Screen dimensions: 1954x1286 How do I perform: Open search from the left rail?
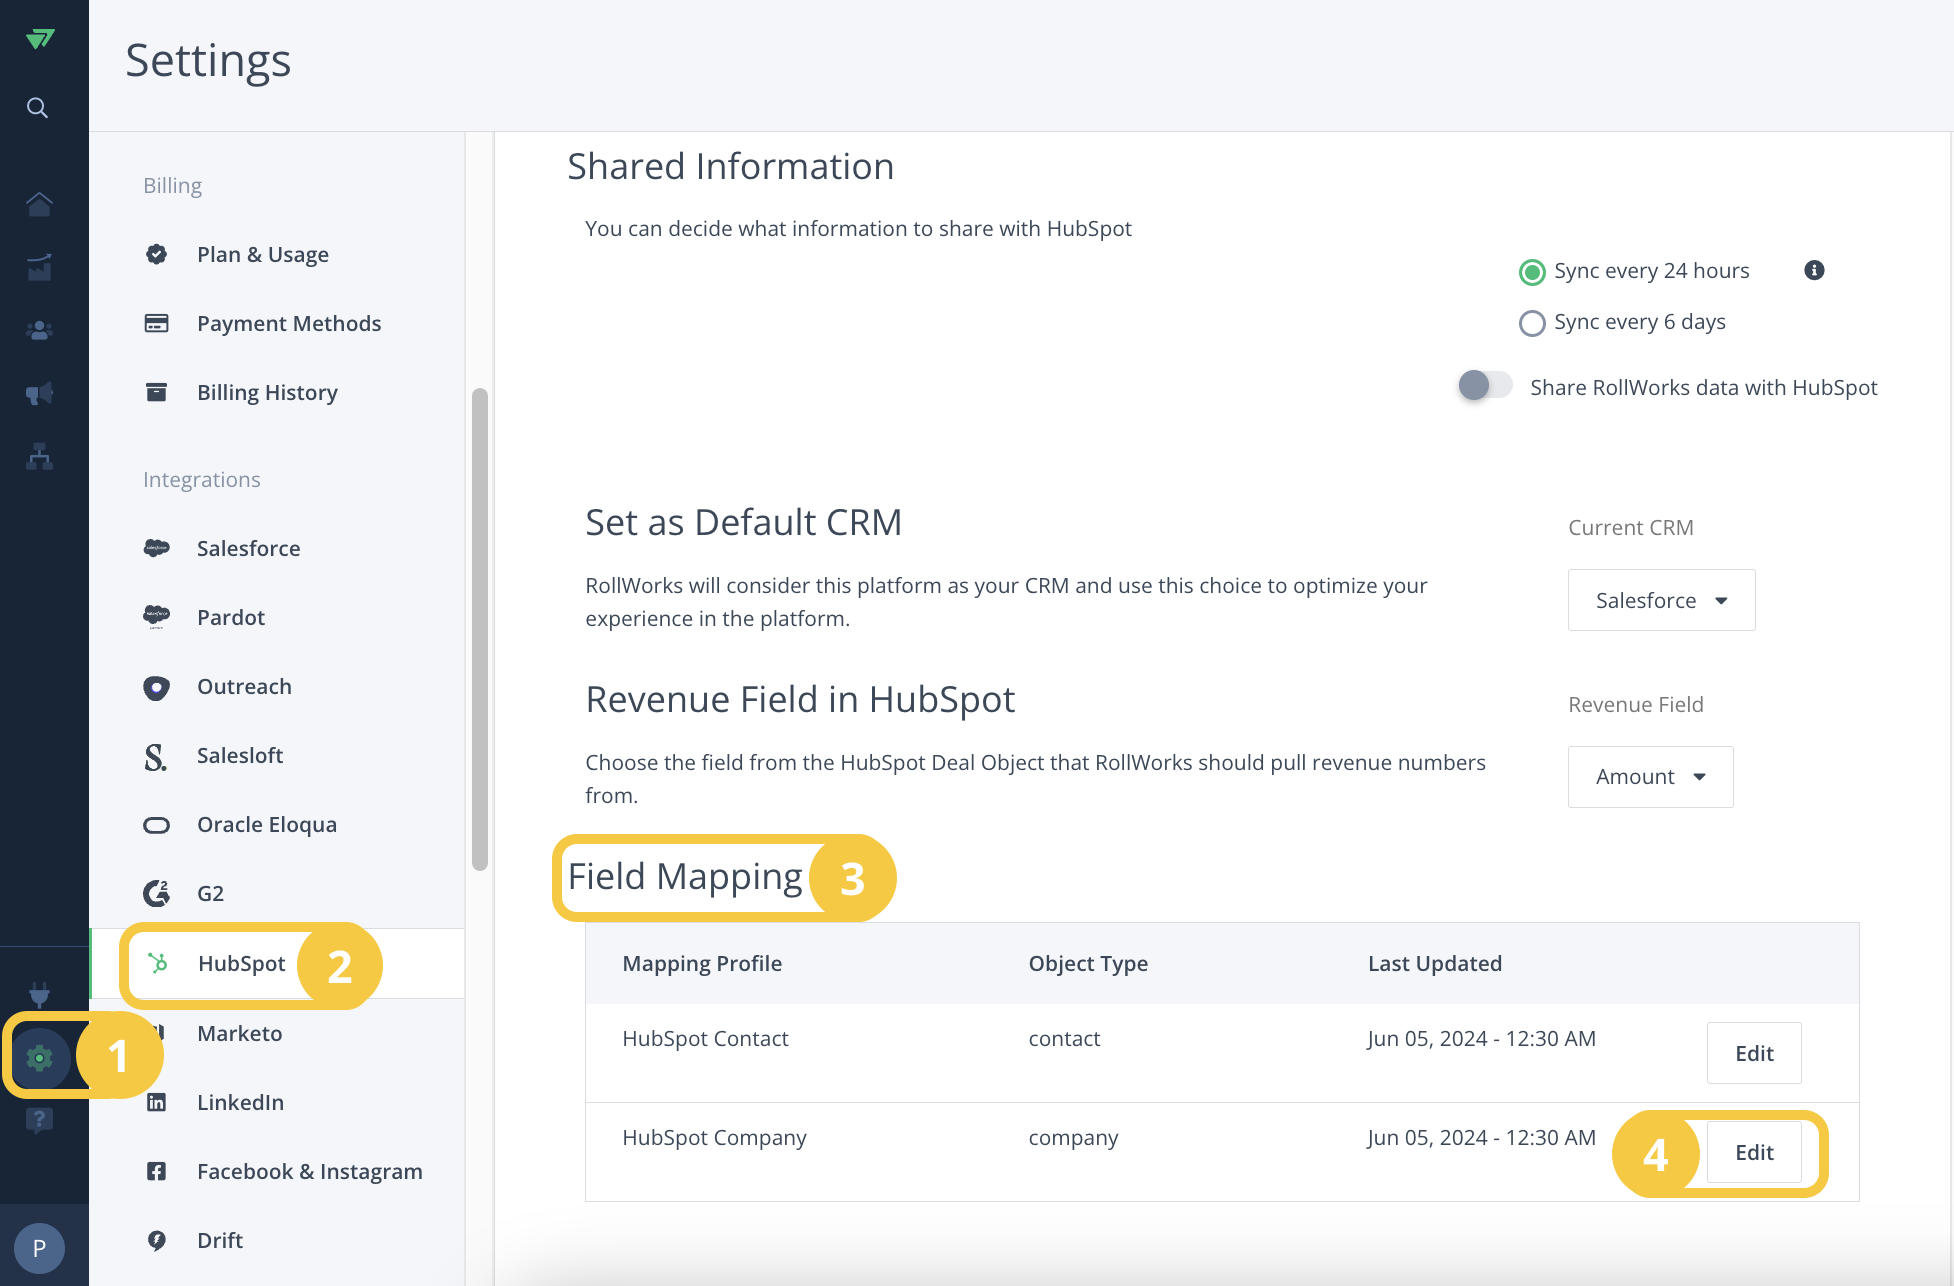[38, 108]
